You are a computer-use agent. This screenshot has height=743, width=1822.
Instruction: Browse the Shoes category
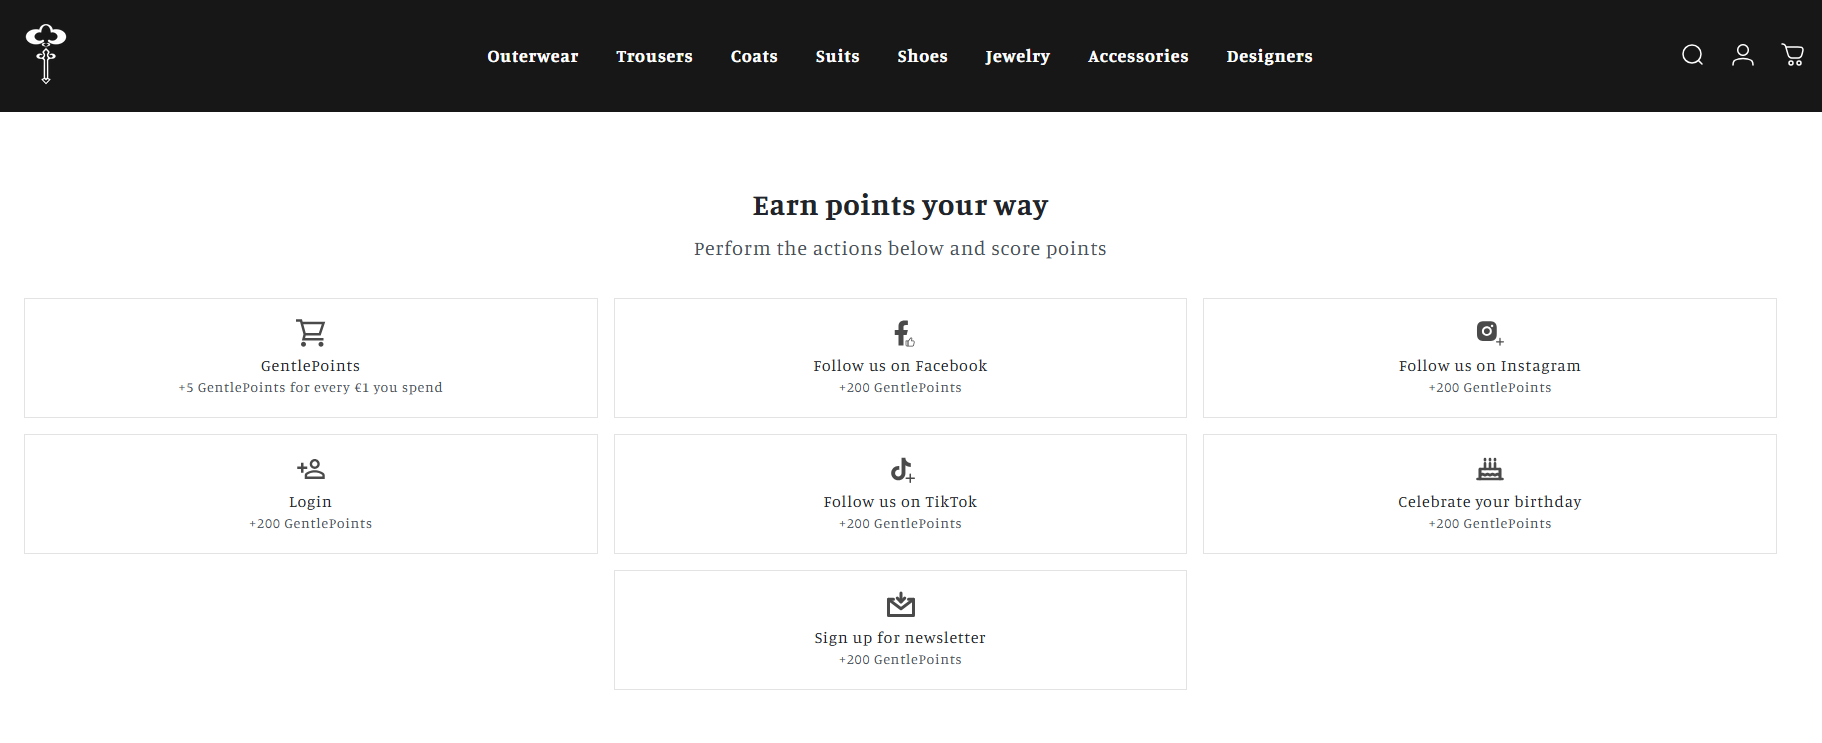coord(922,57)
